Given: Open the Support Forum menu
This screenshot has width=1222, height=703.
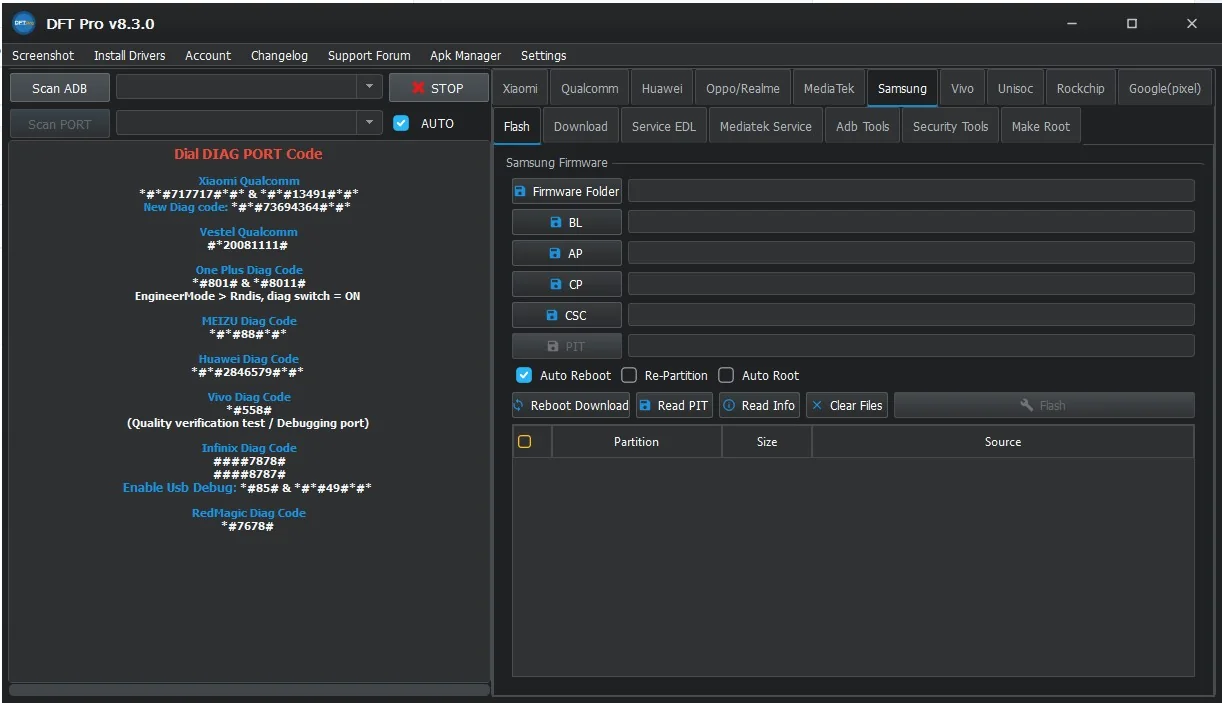Looking at the screenshot, I should 369,56.
